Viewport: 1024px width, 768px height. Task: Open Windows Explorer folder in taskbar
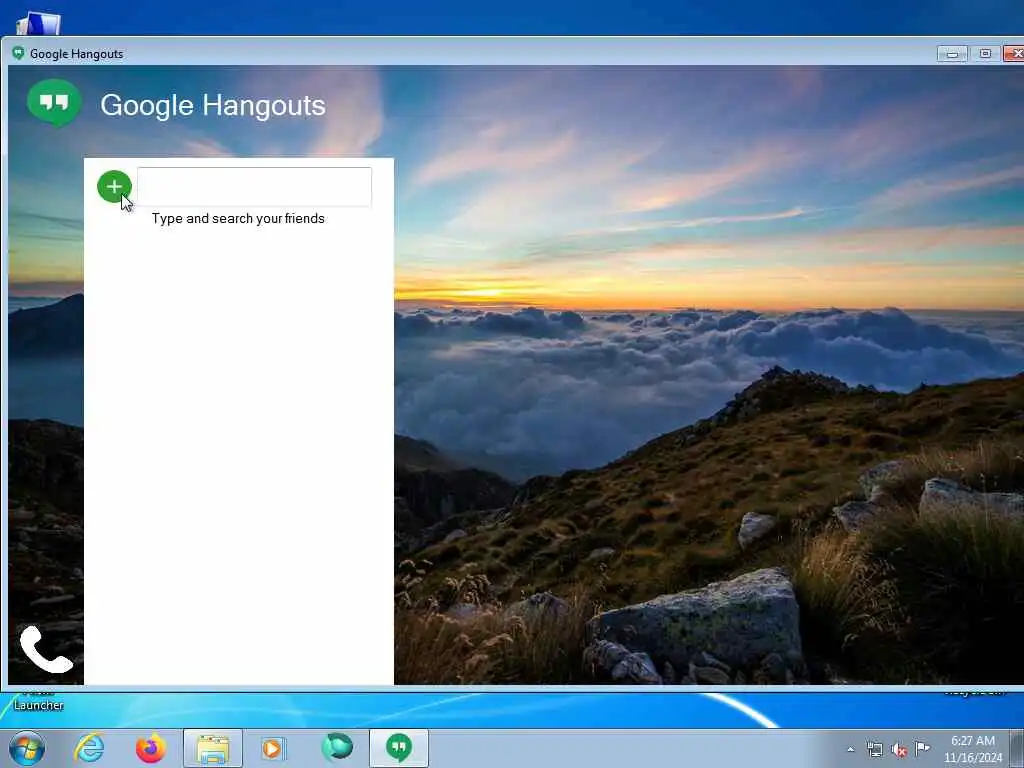point(213,748)
